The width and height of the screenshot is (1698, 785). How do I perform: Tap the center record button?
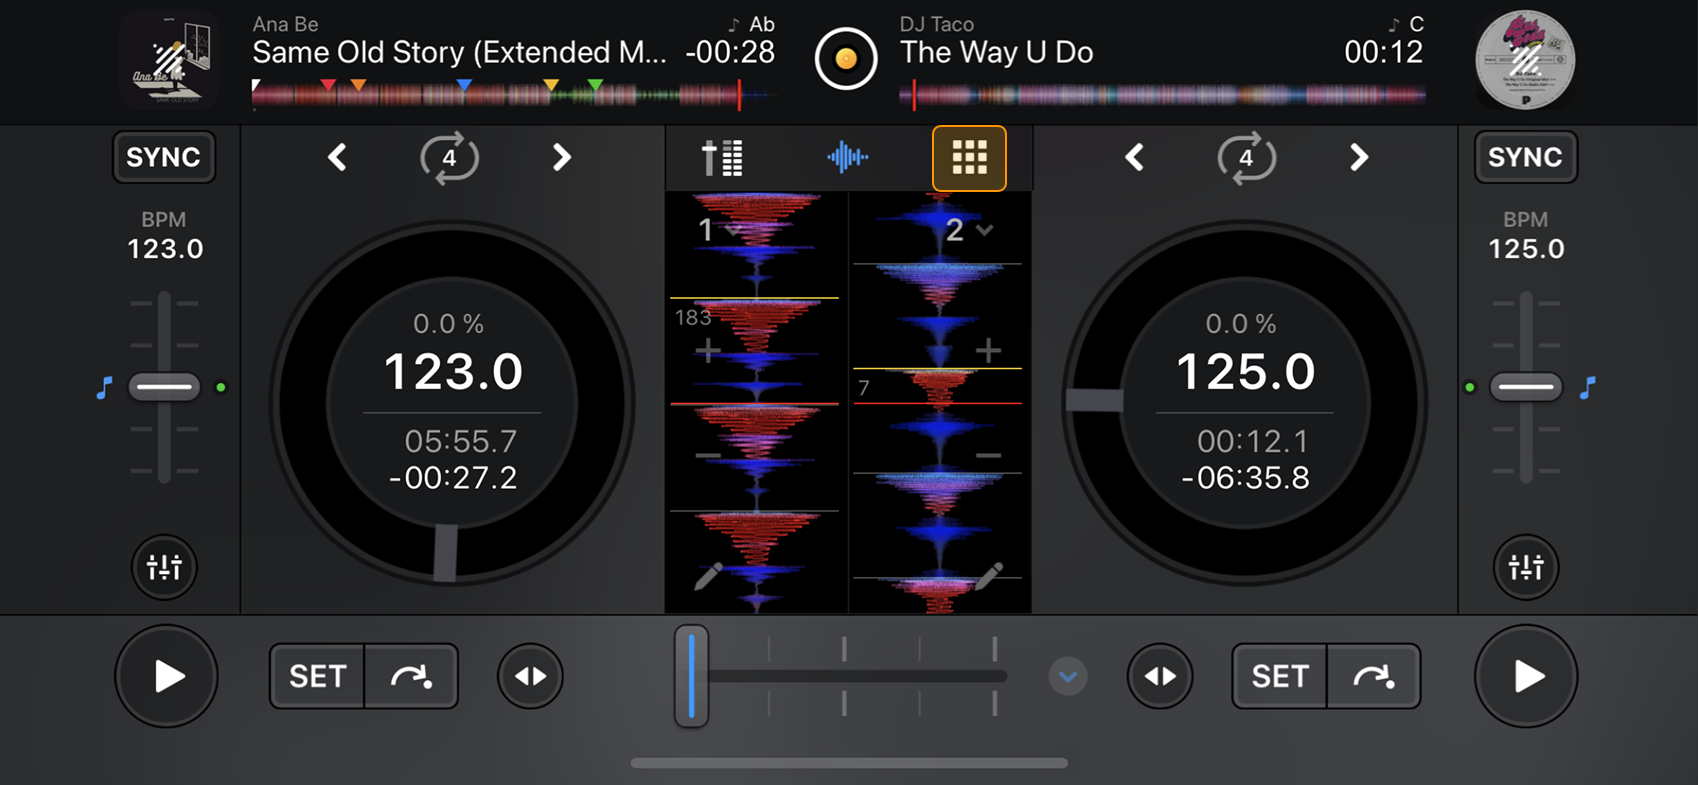point(846,59)
